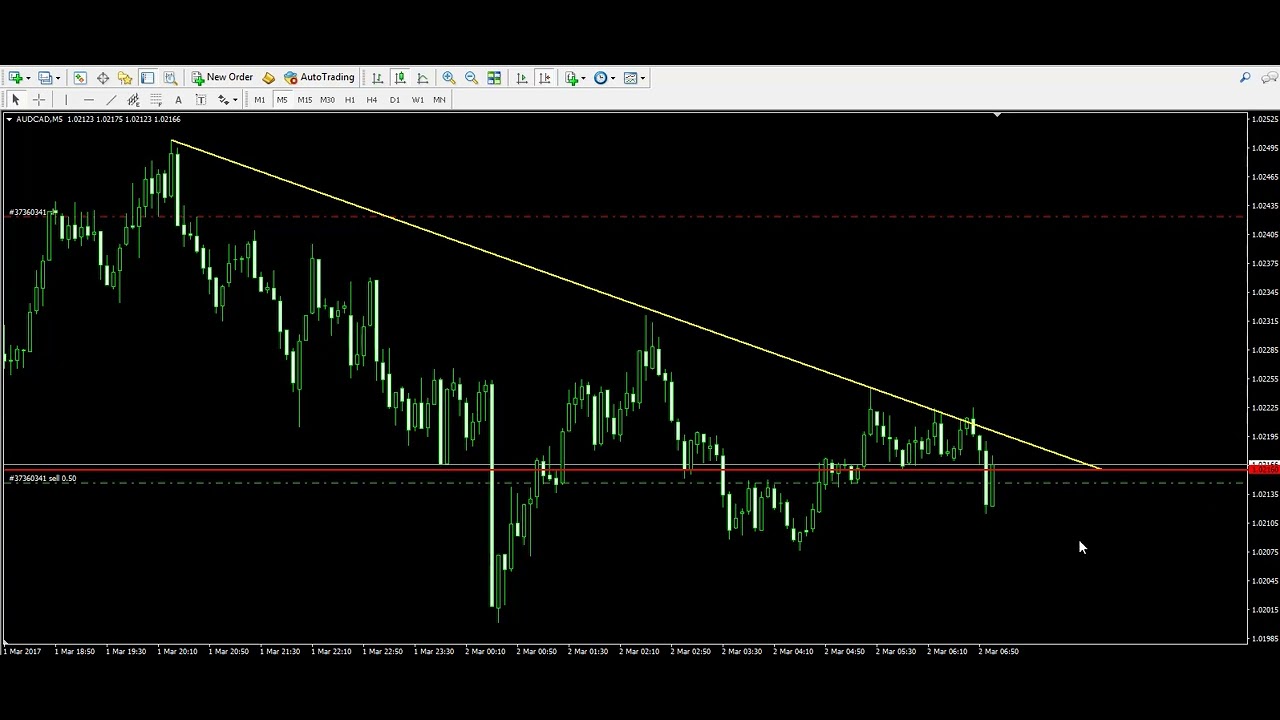This screenshot has width=1280, height=720.
Task: Open the Periods clock icon
Action: point(600,77)
